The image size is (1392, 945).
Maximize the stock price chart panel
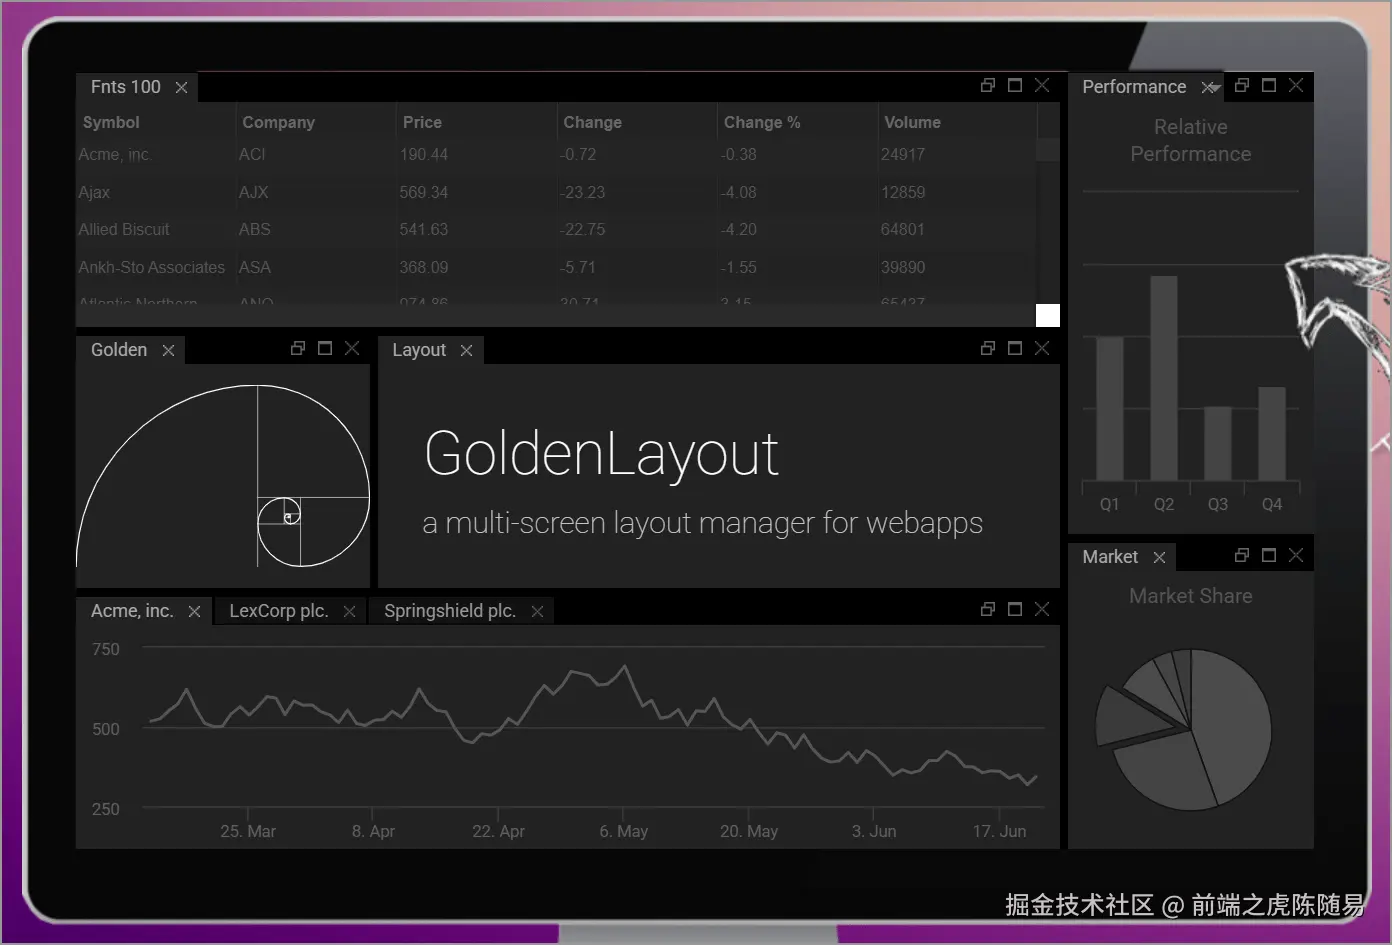[1014, 609]
